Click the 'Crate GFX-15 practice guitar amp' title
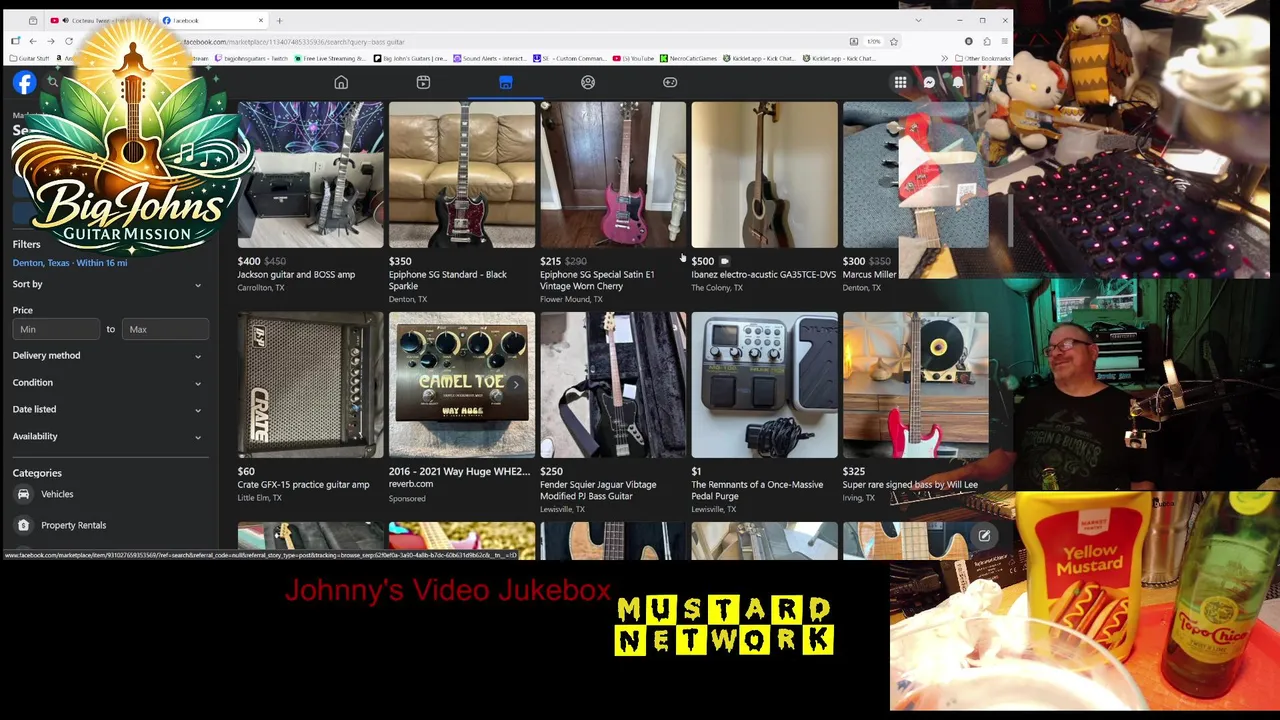The width and height of the screenshot is (1280, 720). pos(303,485)
